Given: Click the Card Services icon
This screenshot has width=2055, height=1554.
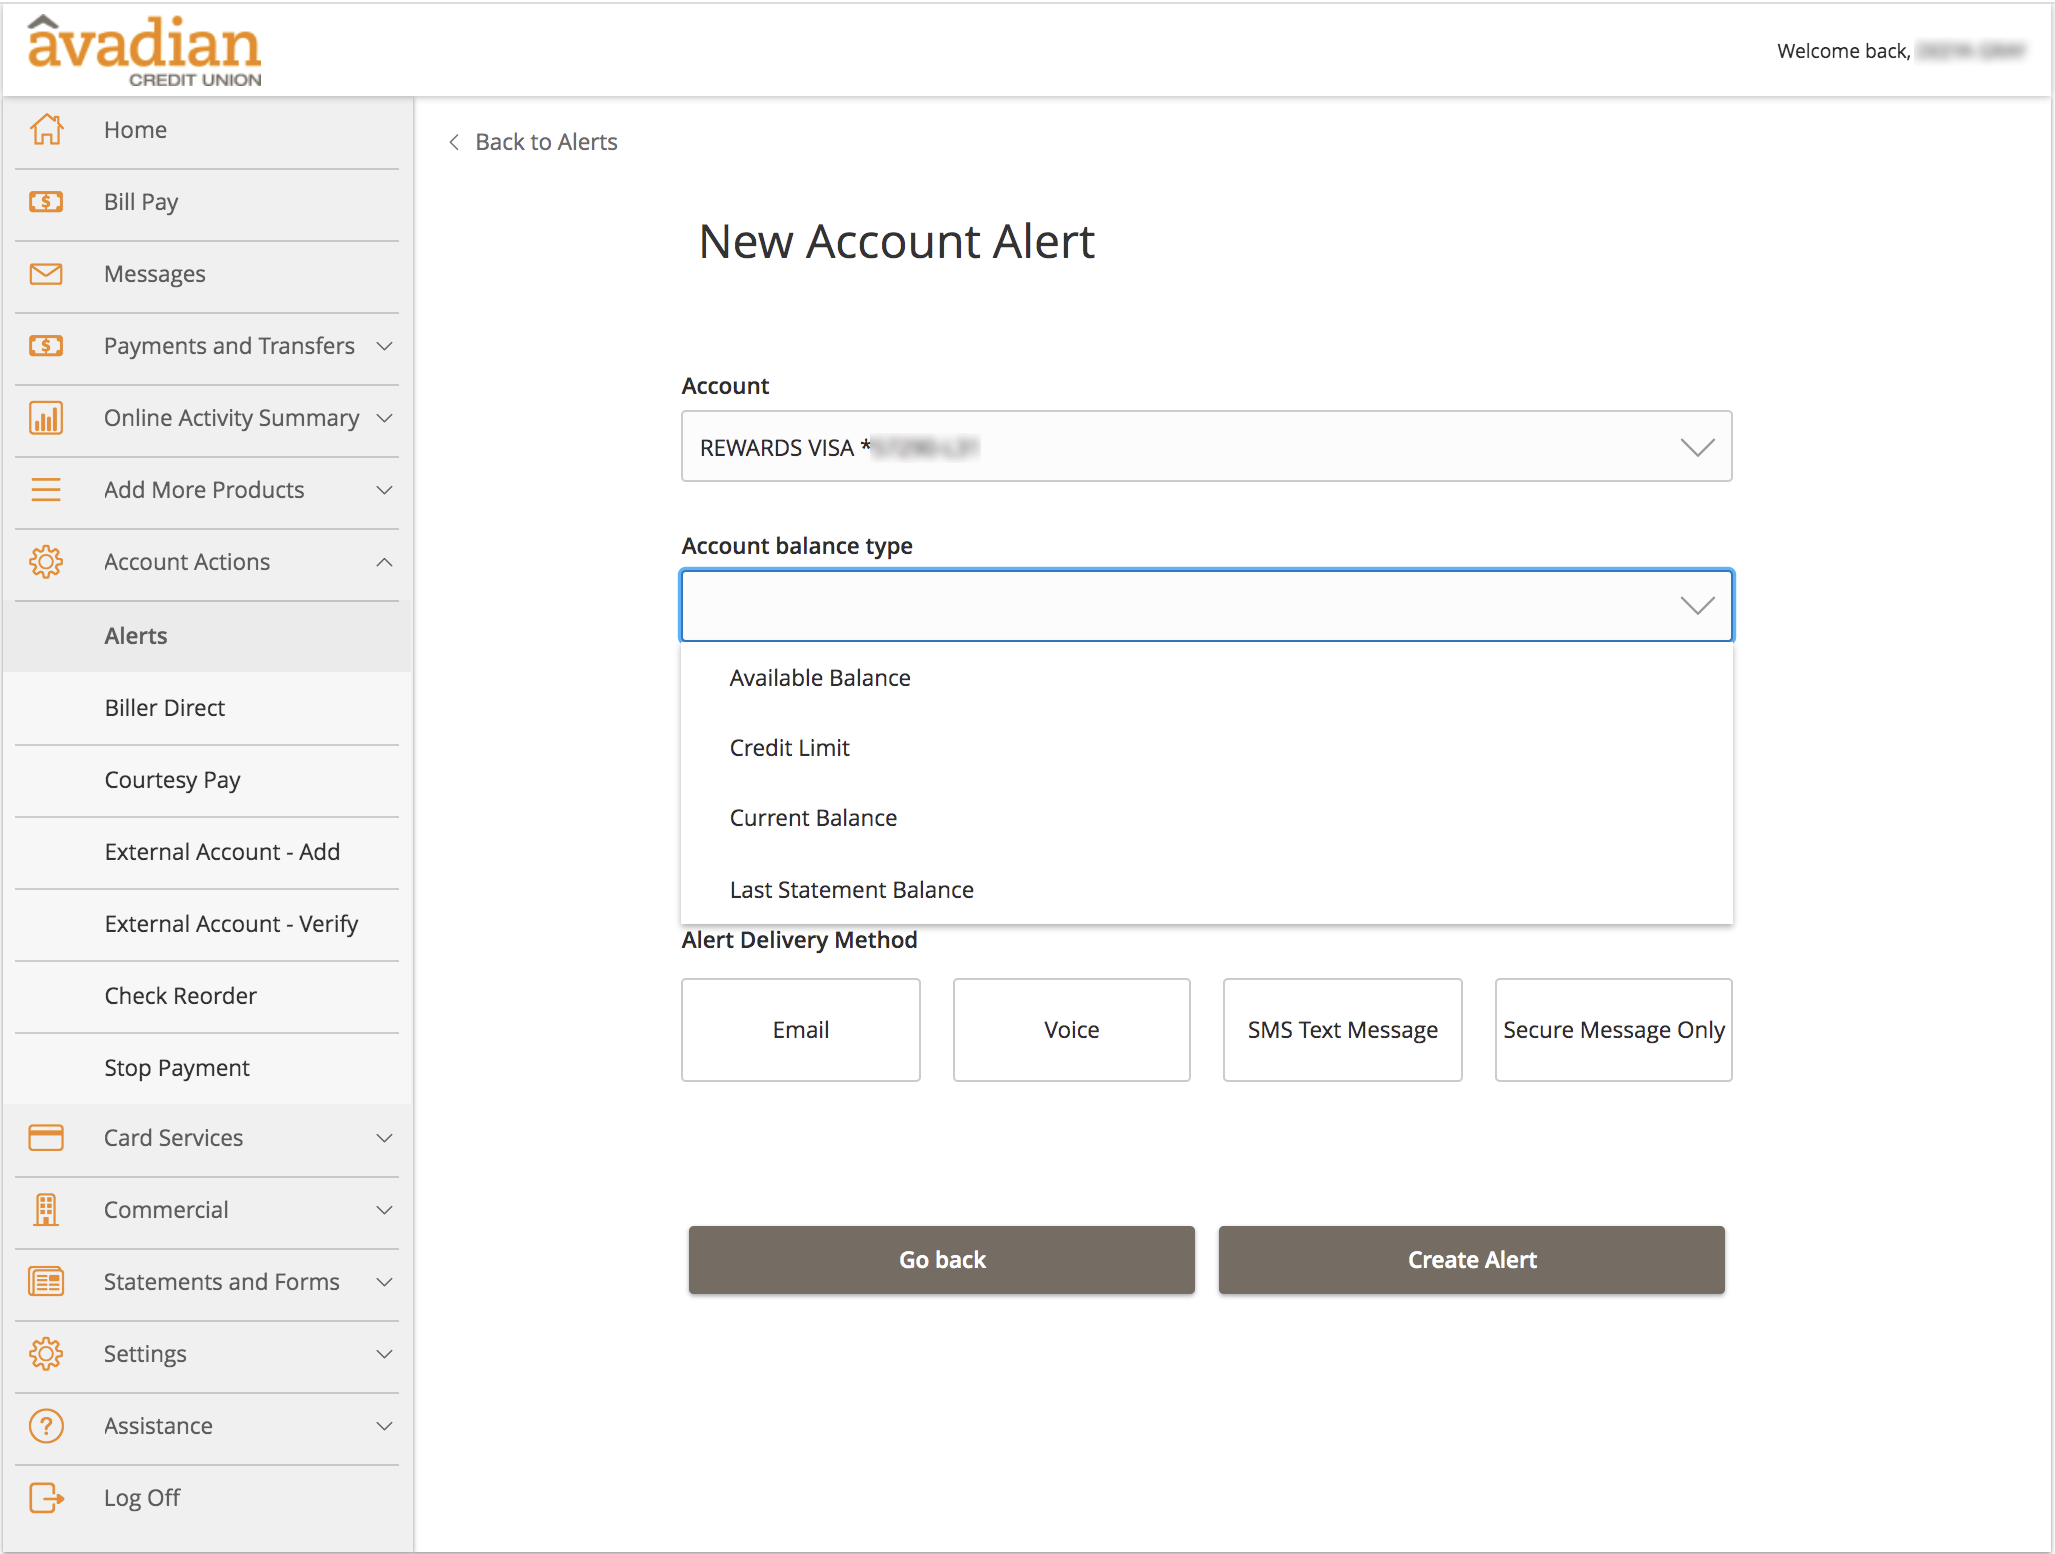Looking at the screenshot, I should 44,1138.
